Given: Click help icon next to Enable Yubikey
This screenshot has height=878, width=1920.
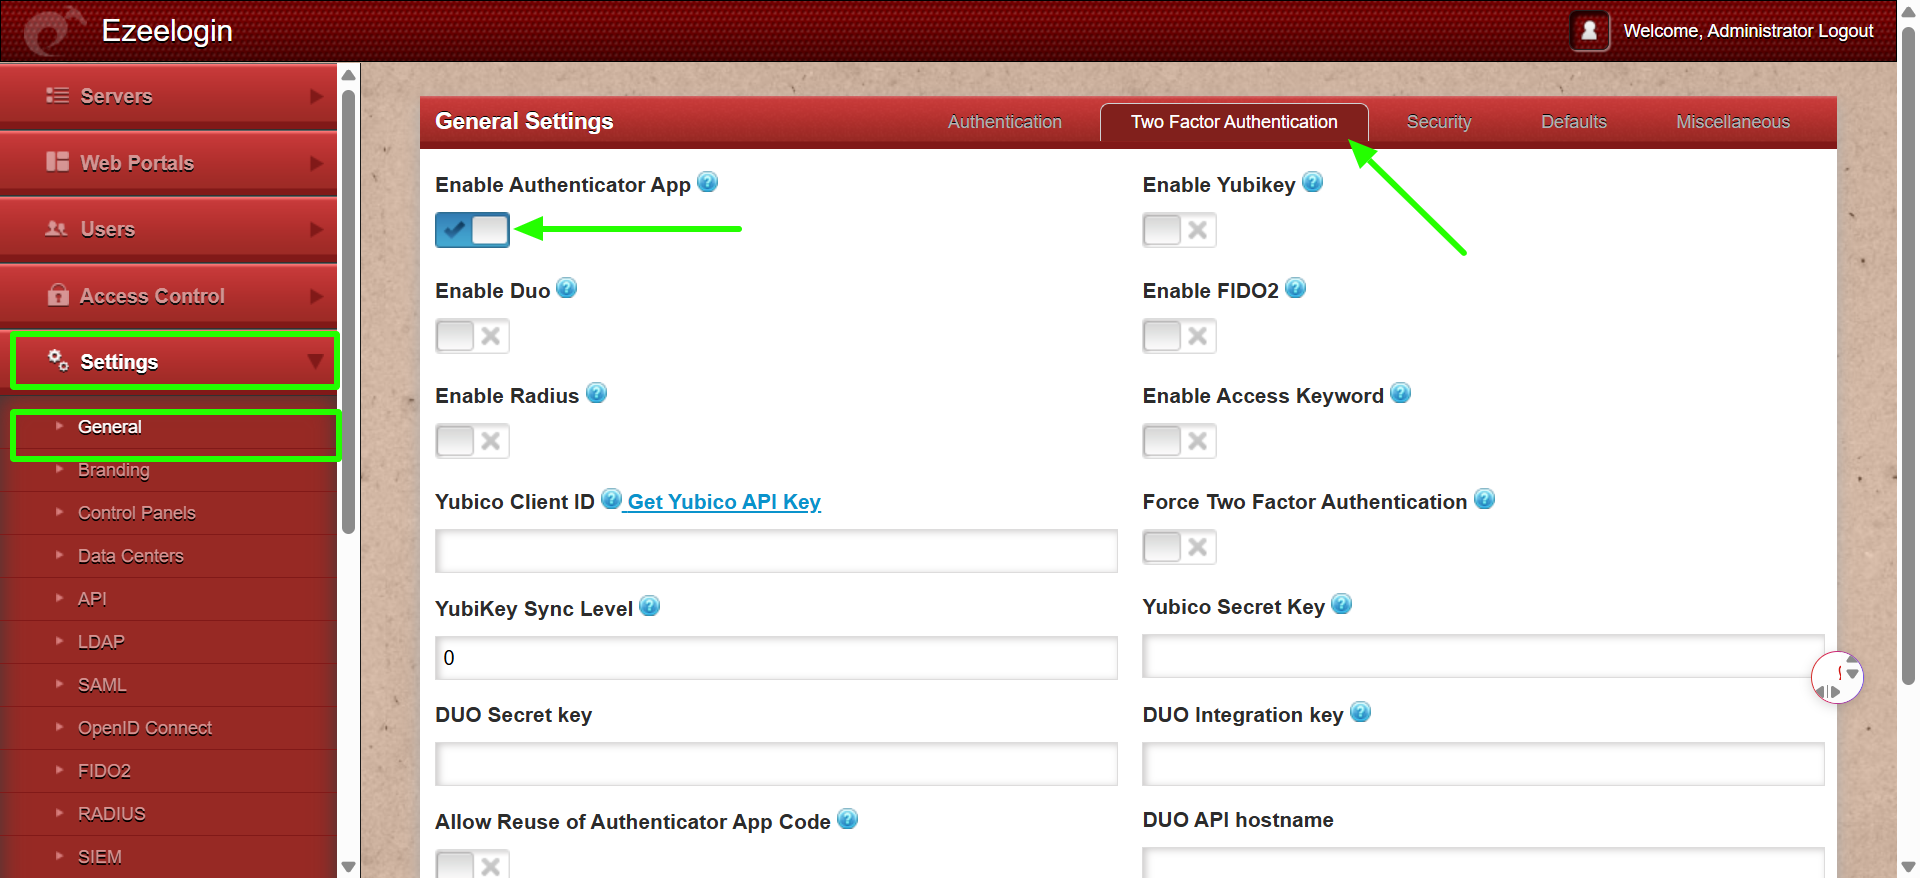Looking at the screenshot, I should click(x=1312, y=182).
